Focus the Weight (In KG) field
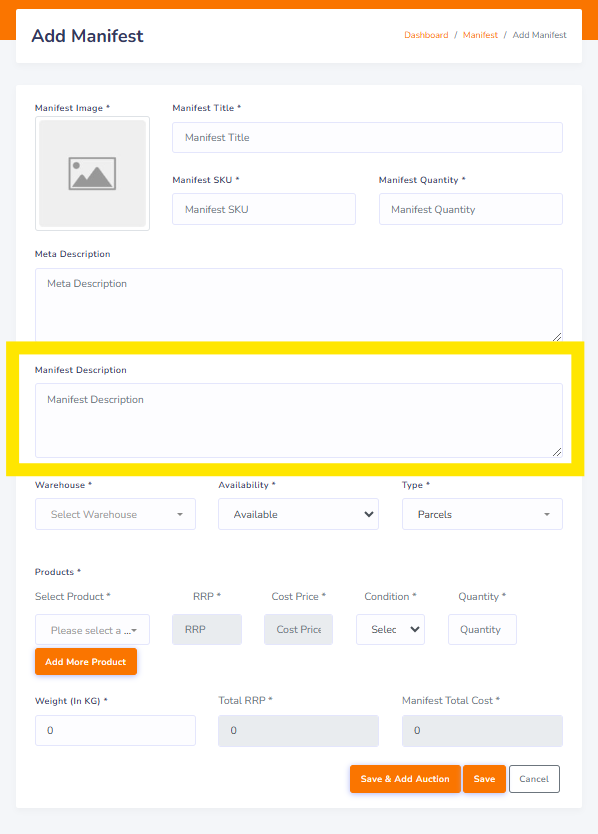The width and height of the screenshot is (598, 834). pyautogui.click(x=115, y=730)
